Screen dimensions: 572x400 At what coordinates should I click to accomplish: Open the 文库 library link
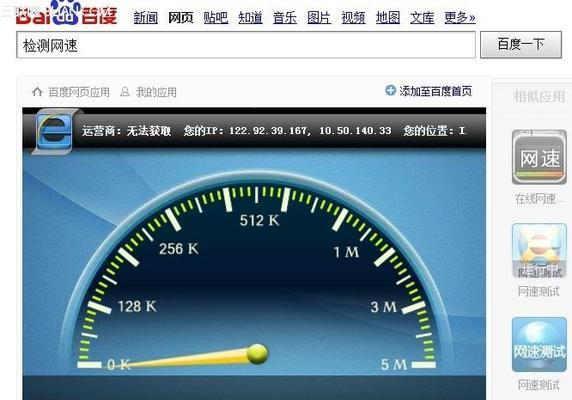(x=422, y=18)
